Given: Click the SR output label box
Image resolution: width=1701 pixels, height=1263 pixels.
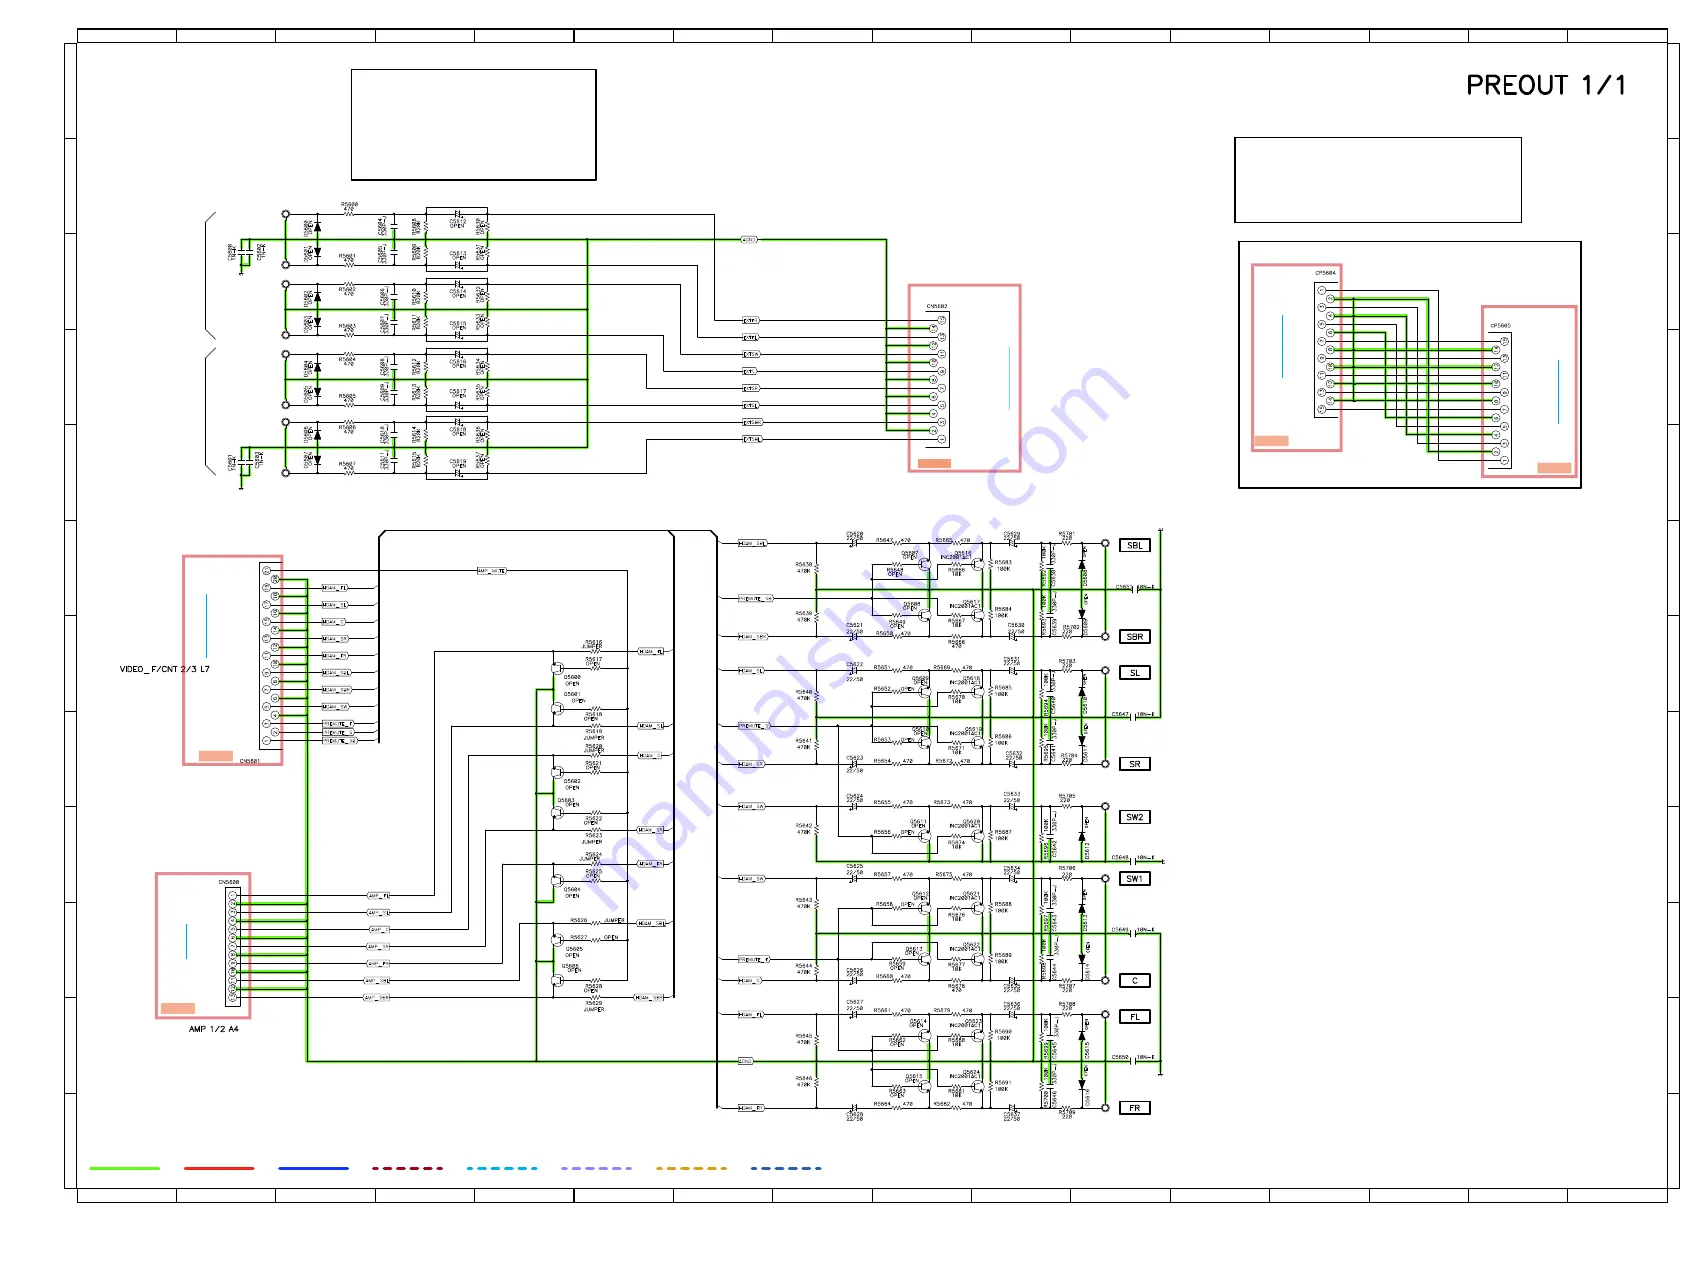Looking at the screenshot, I should (1134, 764).
